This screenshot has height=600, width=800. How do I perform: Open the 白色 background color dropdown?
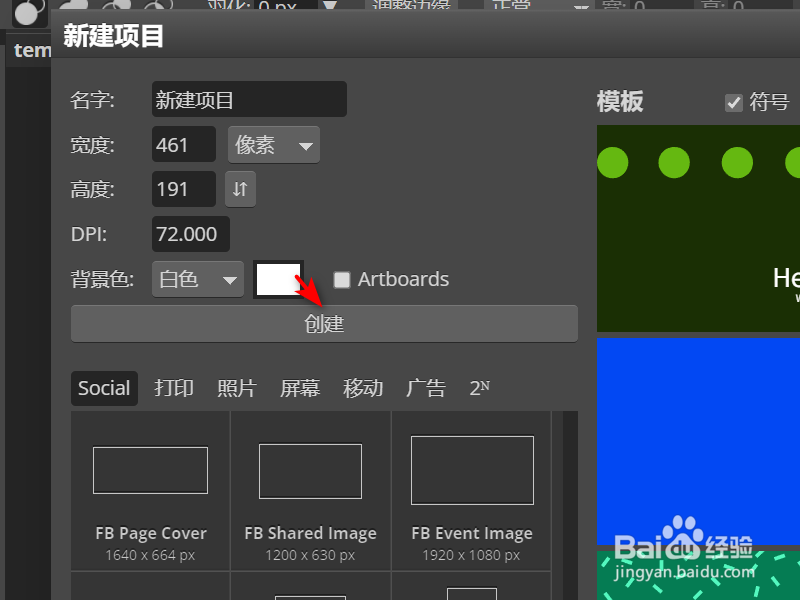click(x=197, y=279)
